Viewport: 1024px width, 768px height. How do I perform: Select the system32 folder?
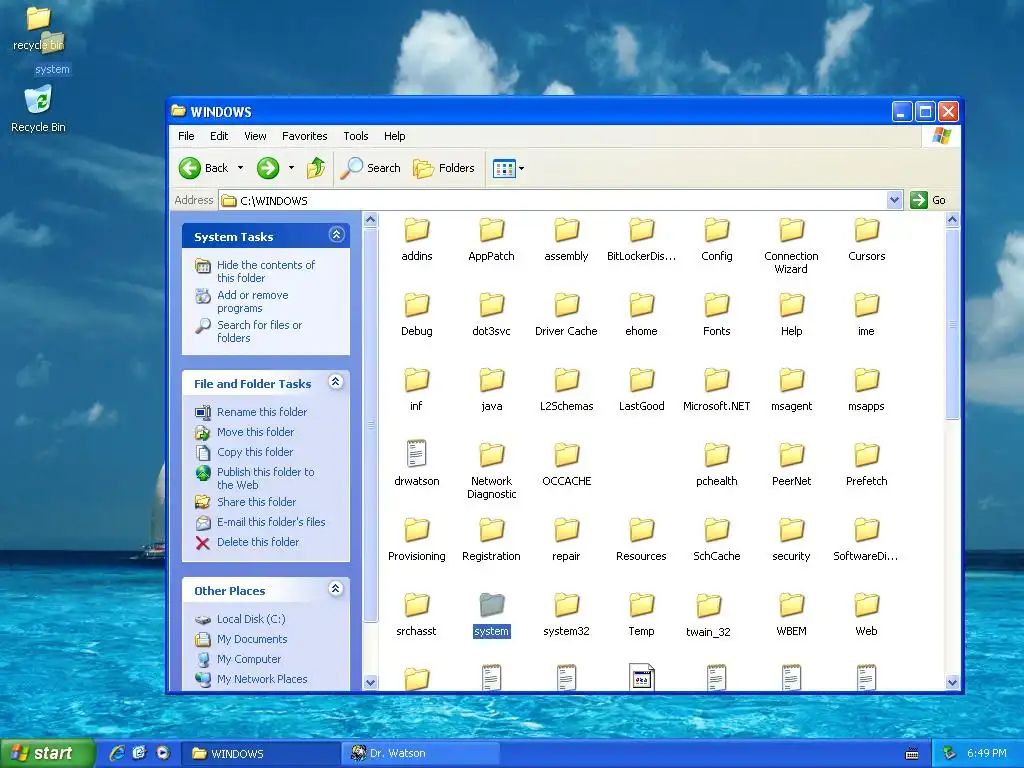tap(566, 615)
